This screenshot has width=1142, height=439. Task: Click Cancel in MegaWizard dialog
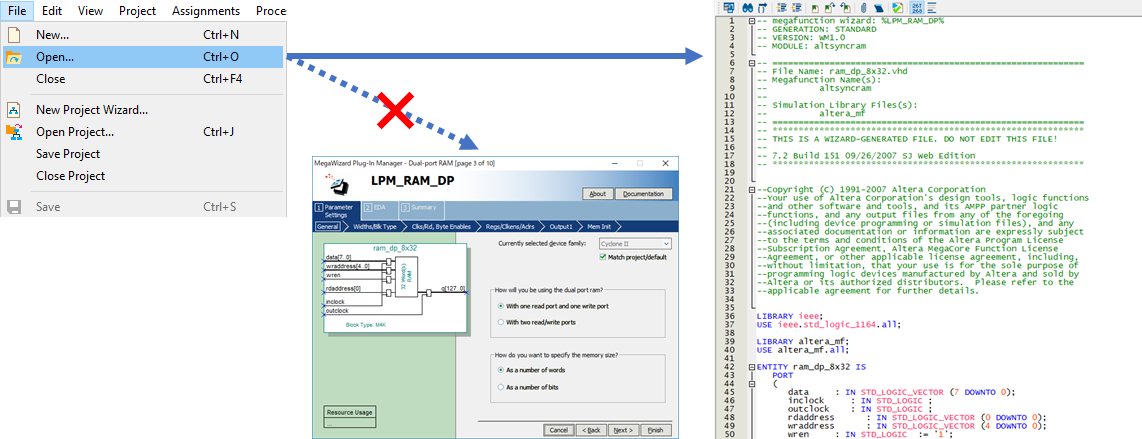pos(559,430)
